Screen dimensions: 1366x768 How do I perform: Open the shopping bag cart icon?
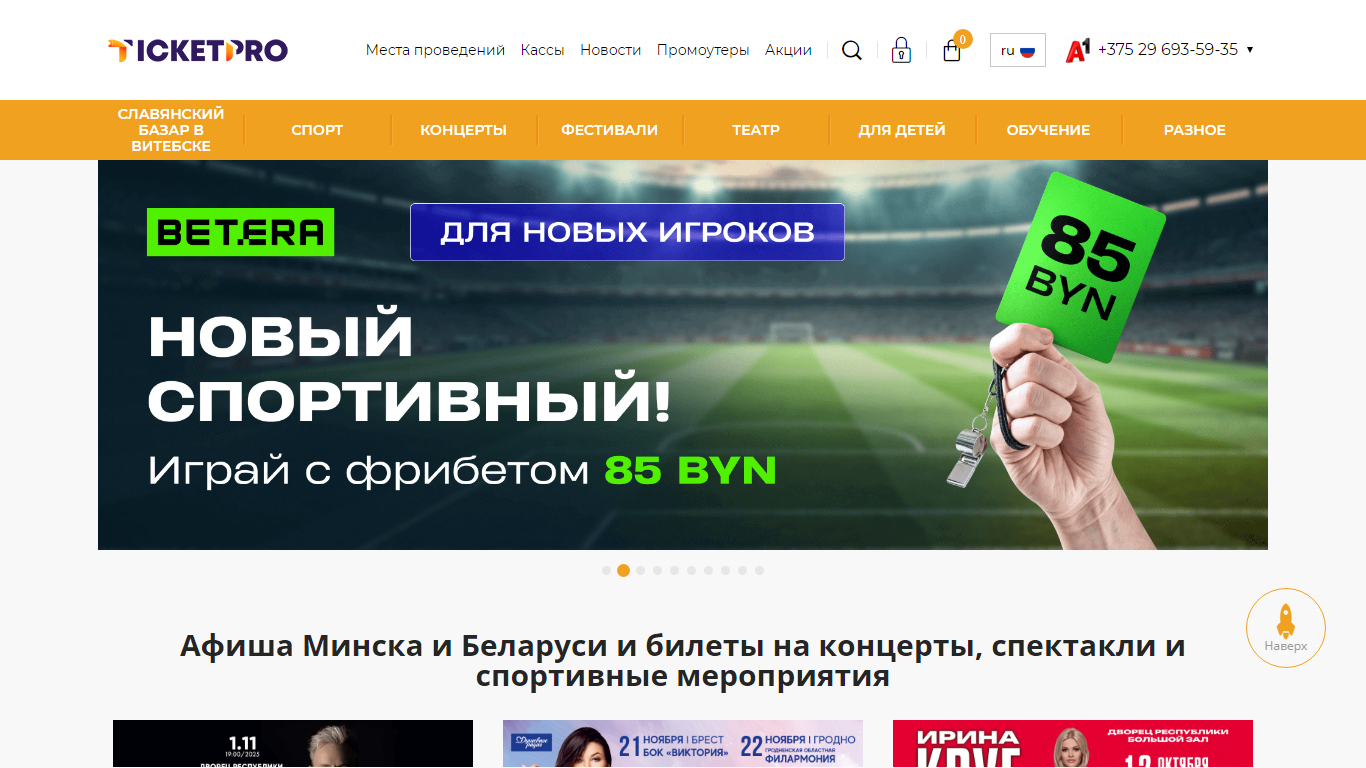click(x=952, y=50)
